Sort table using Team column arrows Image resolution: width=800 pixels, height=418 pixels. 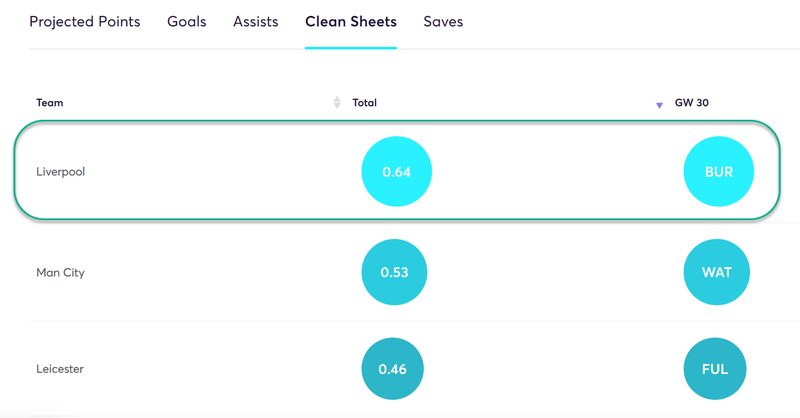(337, 103)
